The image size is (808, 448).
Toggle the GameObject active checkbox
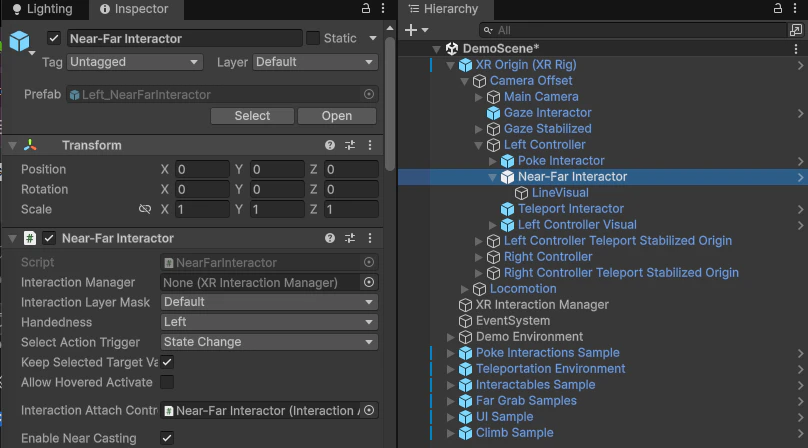(54, 38)
